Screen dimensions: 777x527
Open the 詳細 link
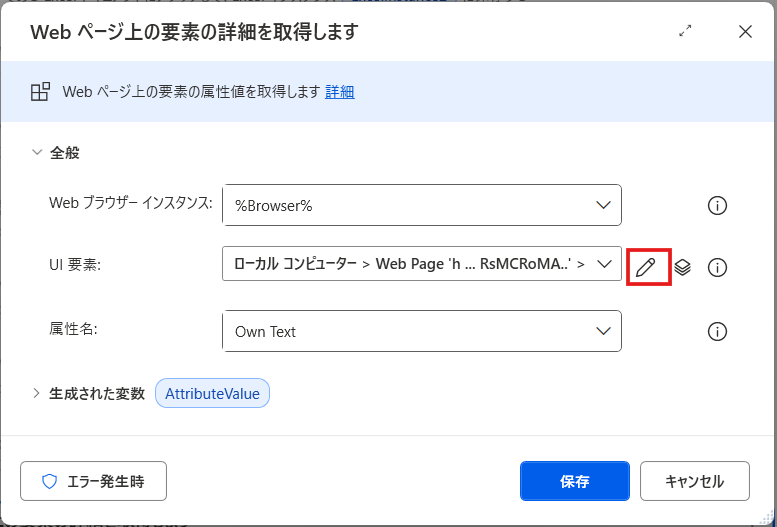340,92
